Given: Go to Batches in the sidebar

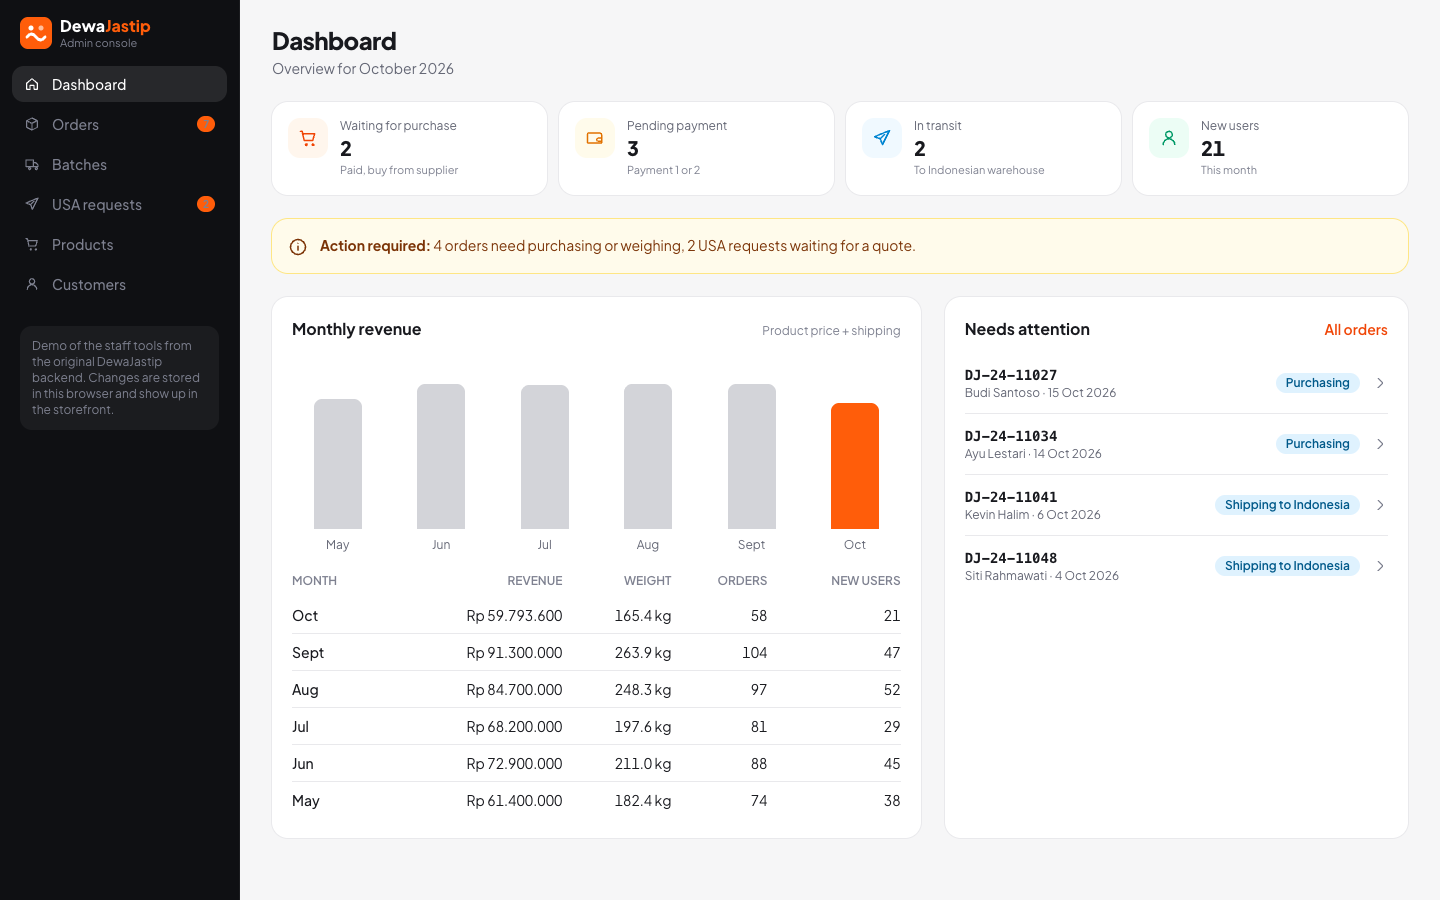Looking at the screenshot, I should (119, 164).
